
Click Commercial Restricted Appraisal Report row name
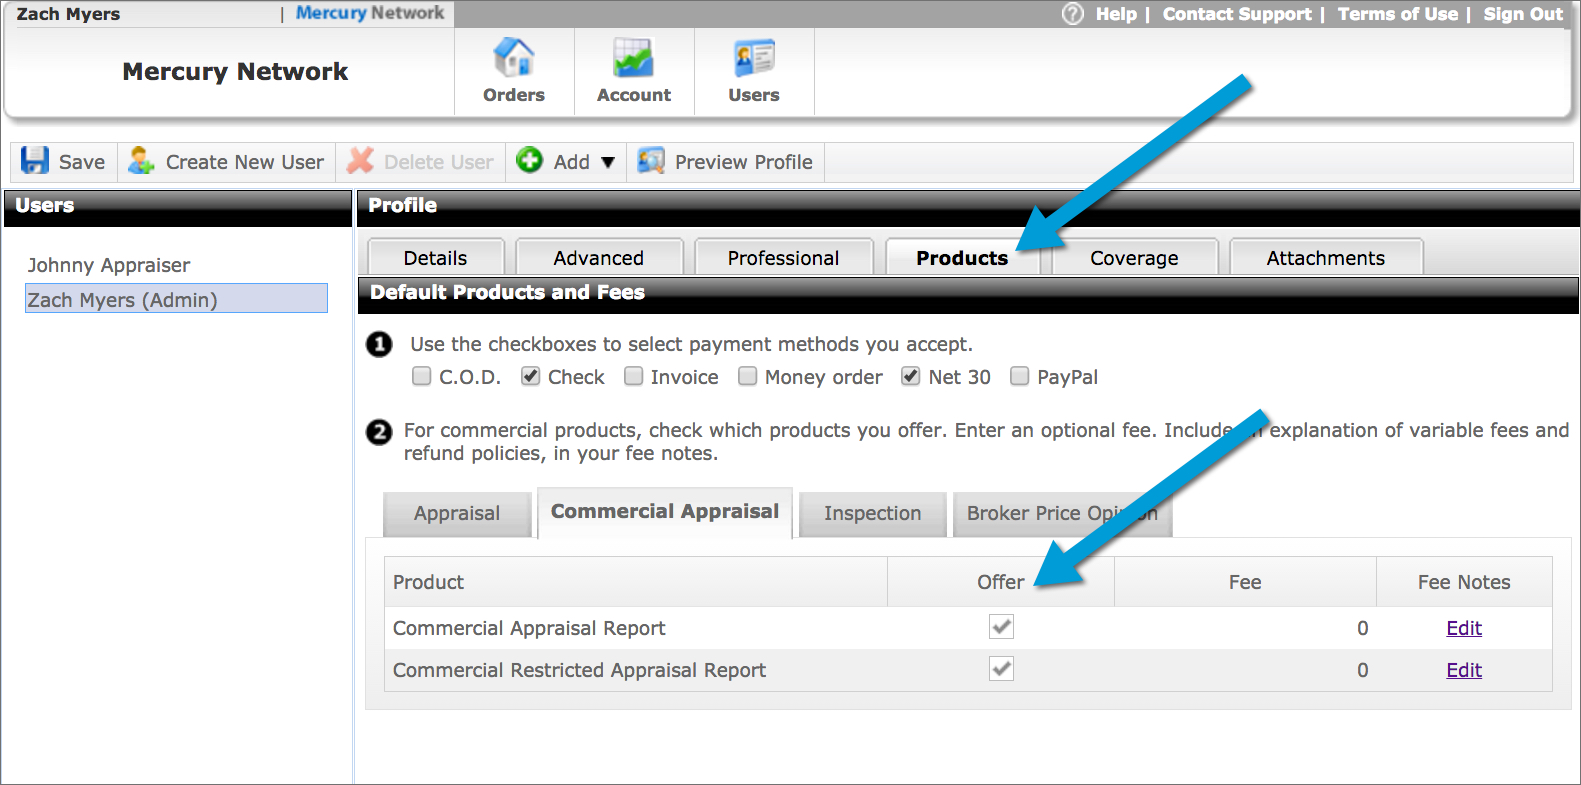pyautogui.click(x=579, y=670)
